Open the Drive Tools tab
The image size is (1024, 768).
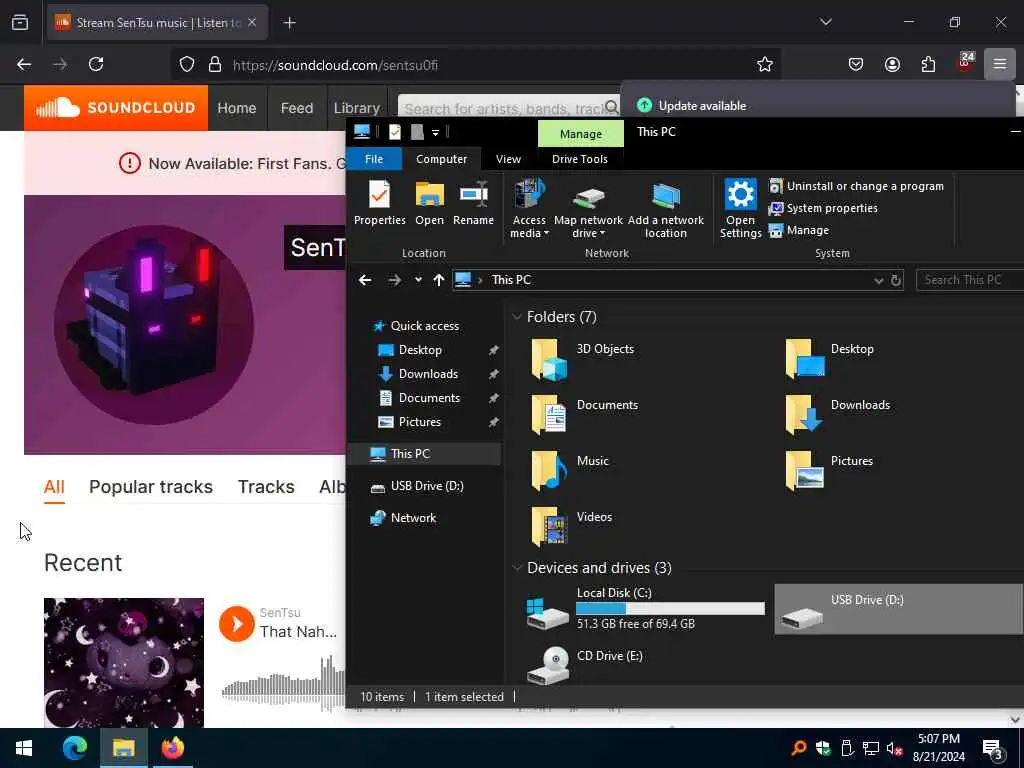pos(579,159)
